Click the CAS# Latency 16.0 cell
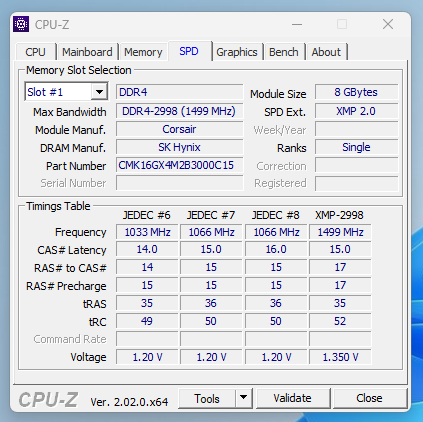 [276, 249]
